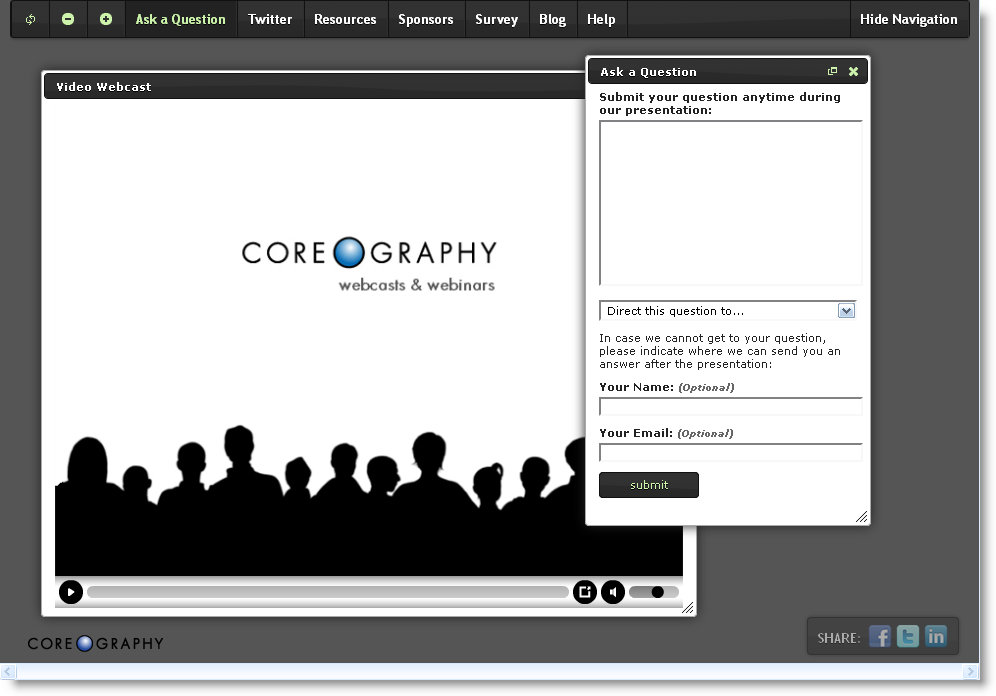Viewport: 996px width, 696px height.
Task: Open the Help menu item
Action: 601,19
